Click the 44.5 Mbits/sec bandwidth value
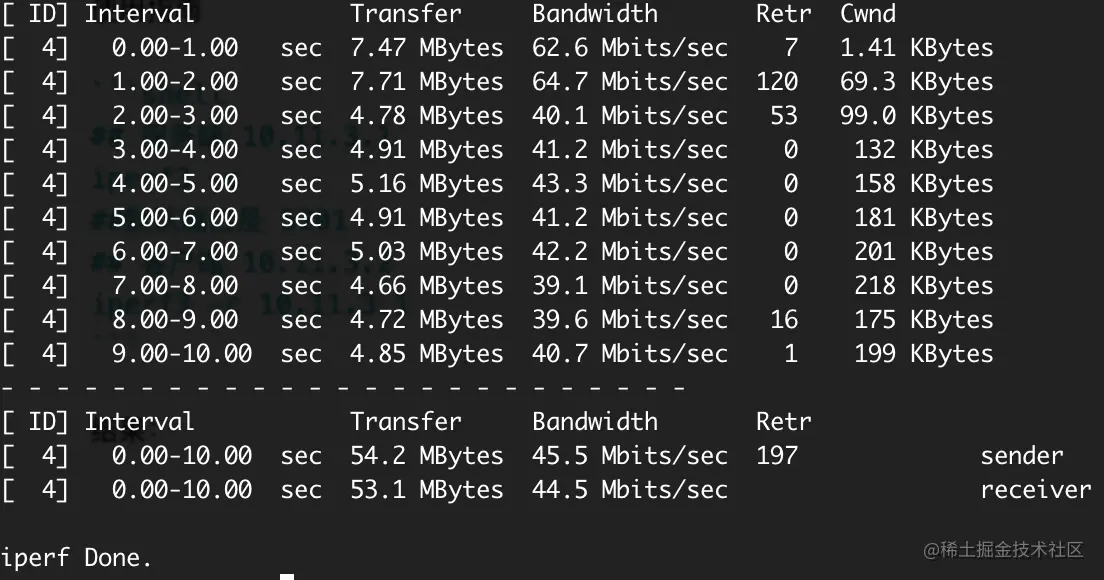1104x580 pixels. pos(629,490)
